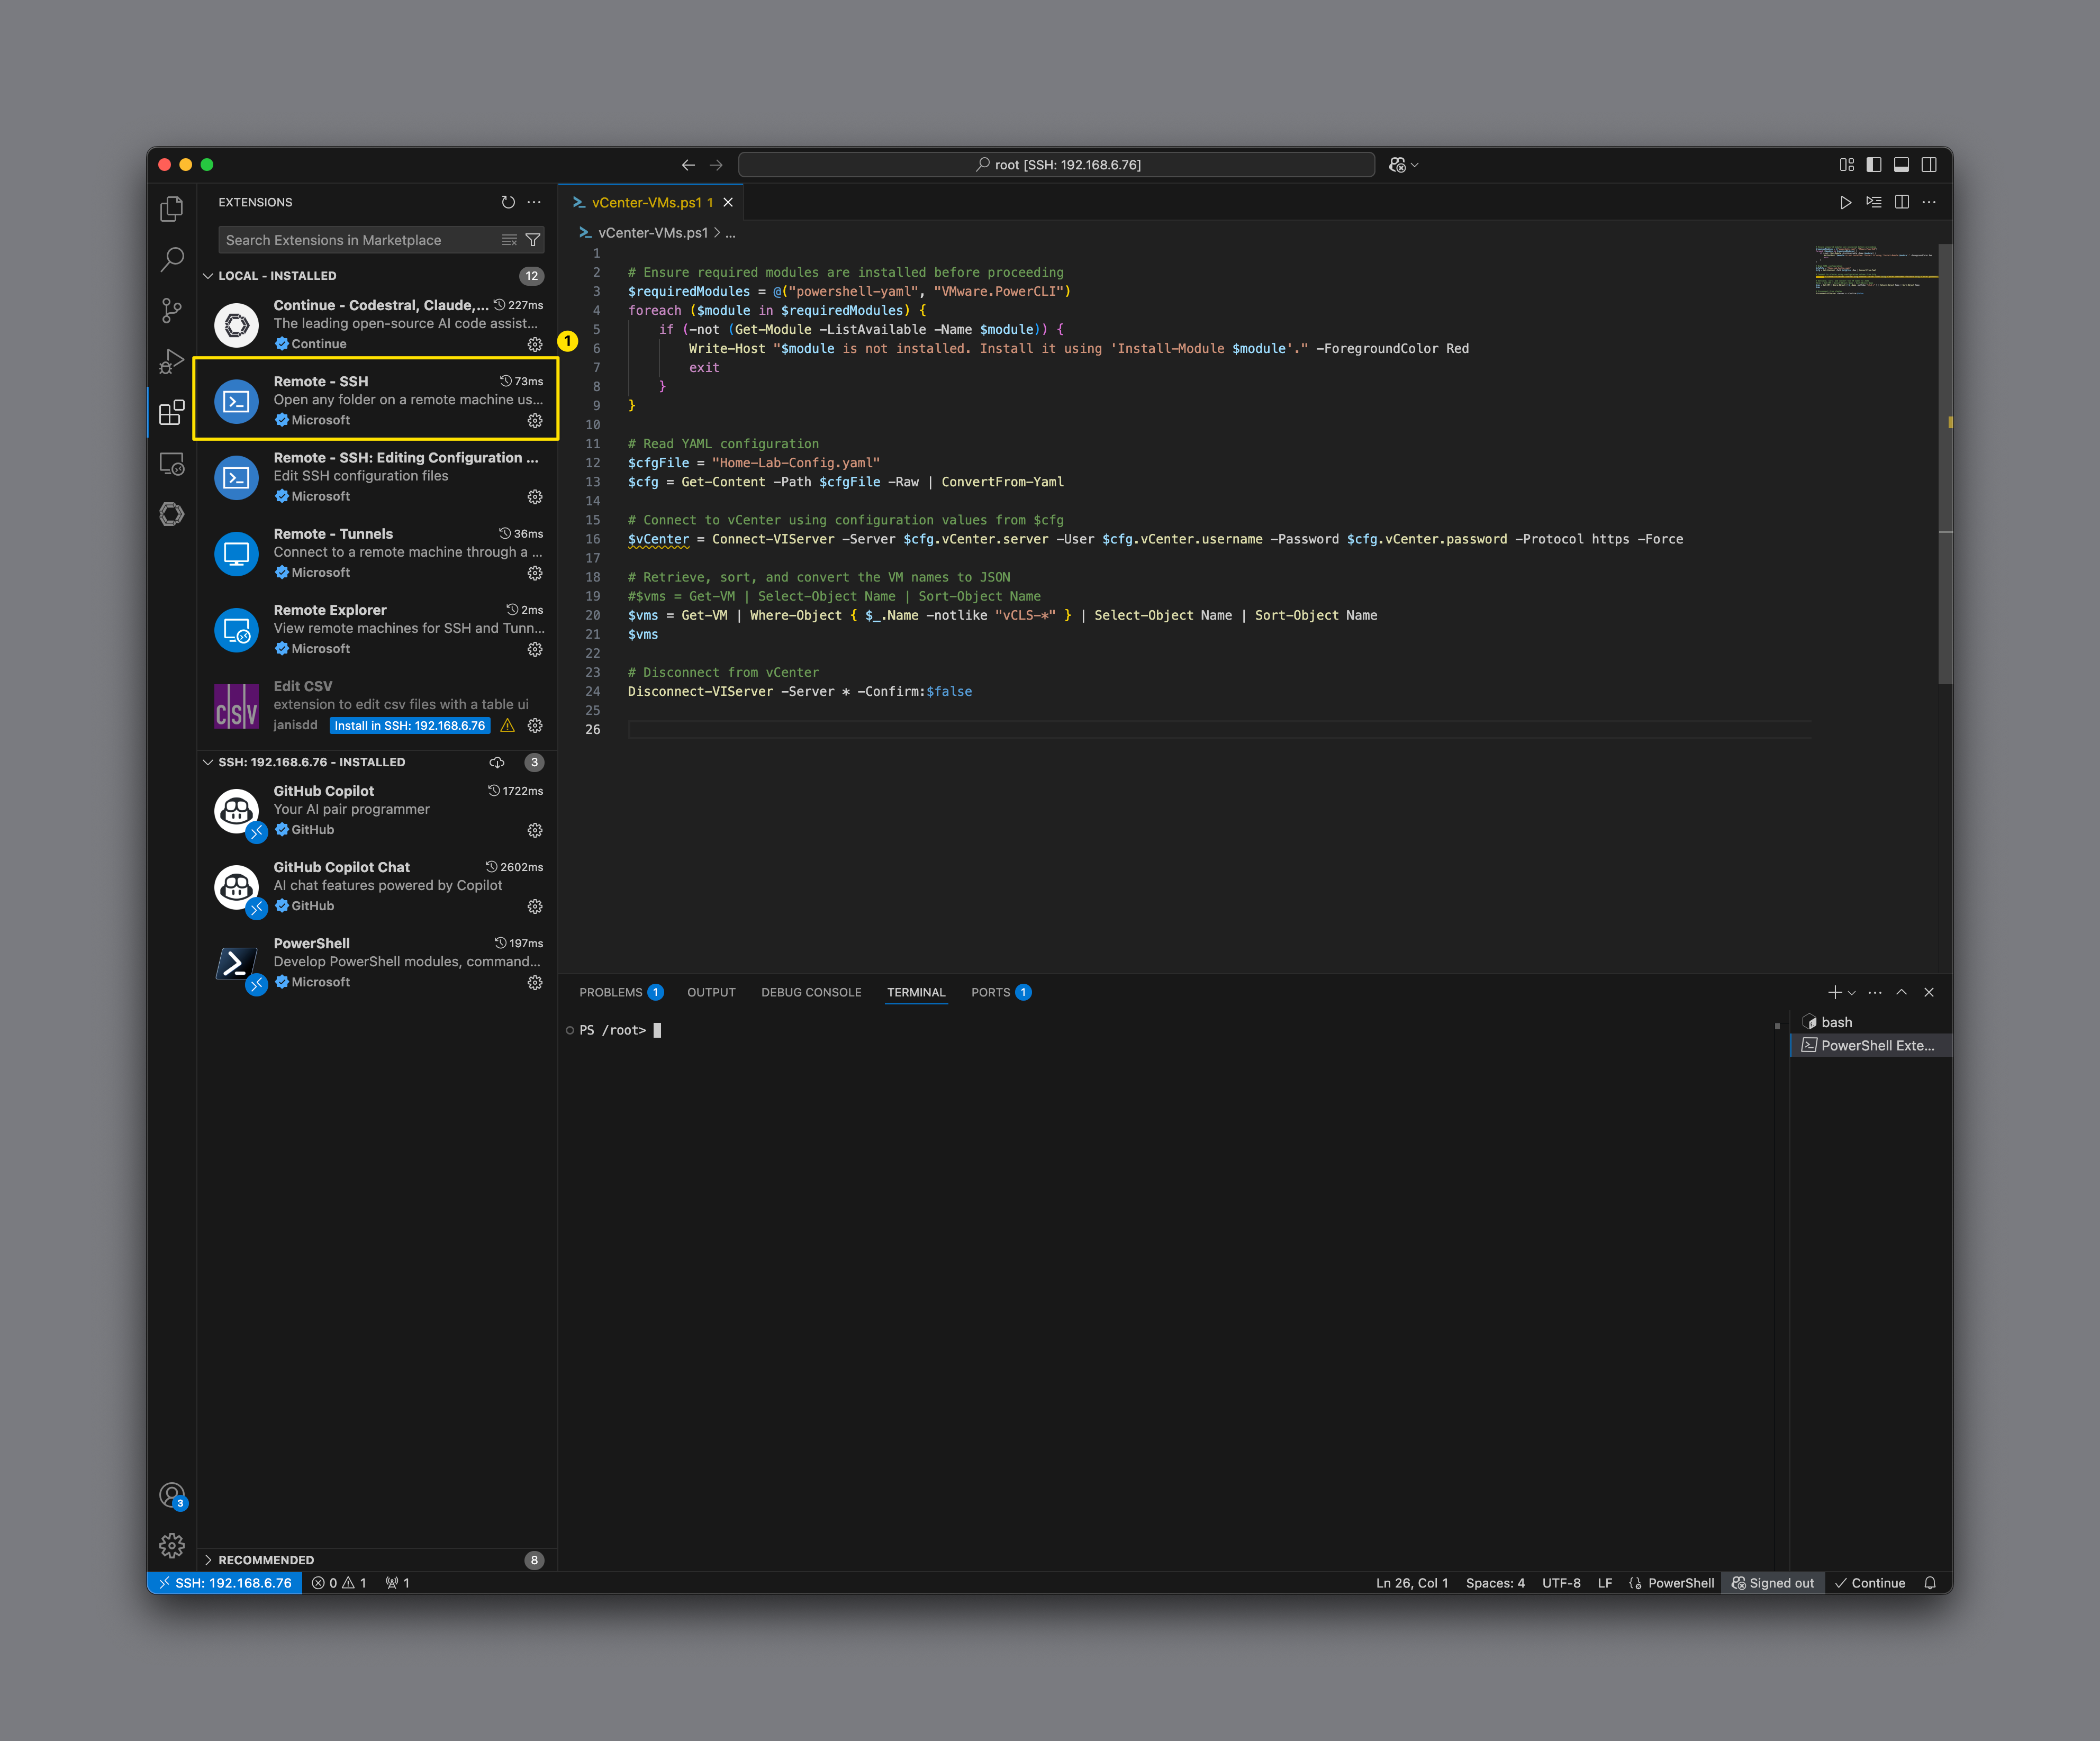Split the editor to the right
Viewport: 2100px width, 1741px height.
pos(1901,202)
